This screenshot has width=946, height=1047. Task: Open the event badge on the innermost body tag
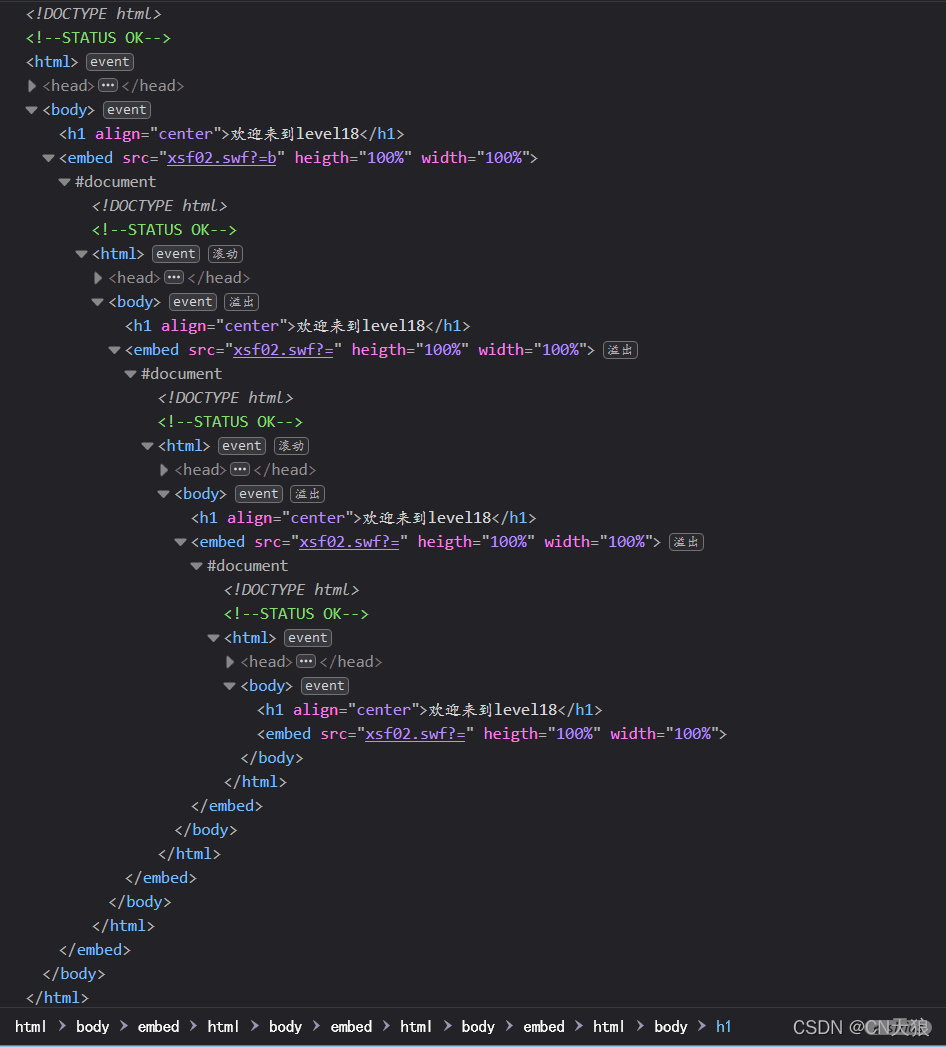point(324,686)
